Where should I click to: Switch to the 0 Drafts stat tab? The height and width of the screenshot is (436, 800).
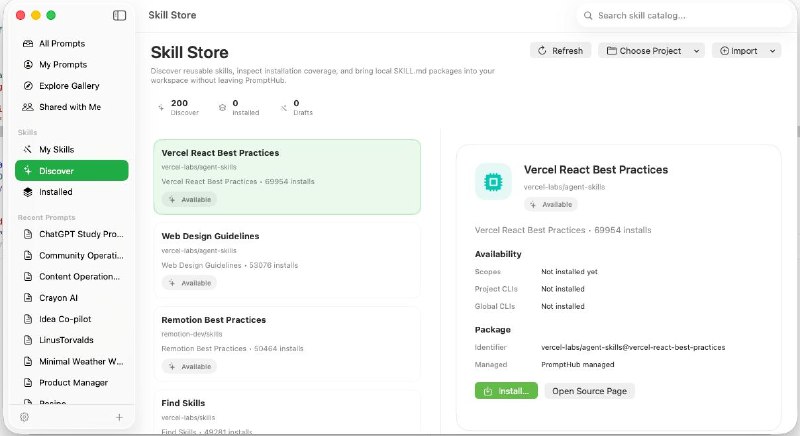pyautogui.click(x=296, y=107)
